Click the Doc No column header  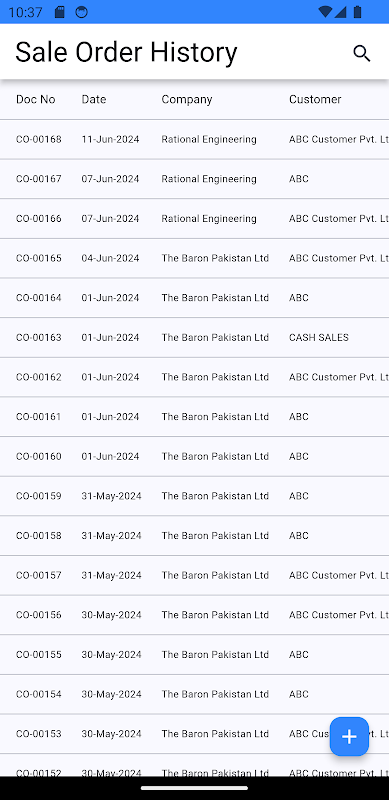coord(36,99)
